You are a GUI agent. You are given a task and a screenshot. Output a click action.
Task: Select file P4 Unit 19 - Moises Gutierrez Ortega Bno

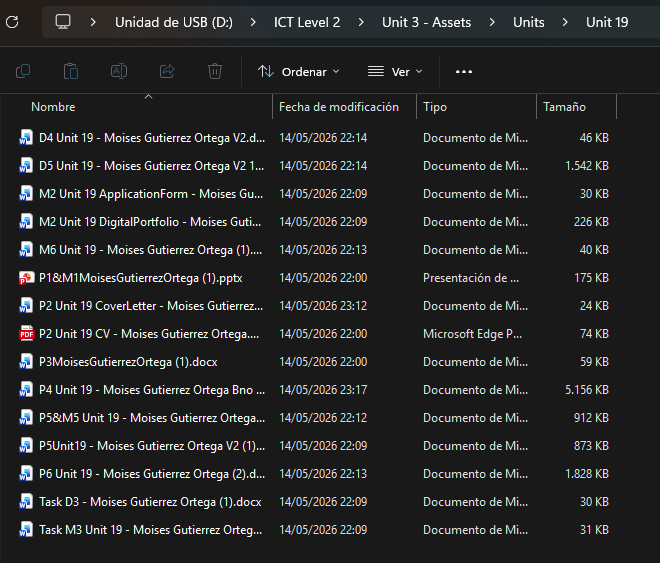click(152, 390)
